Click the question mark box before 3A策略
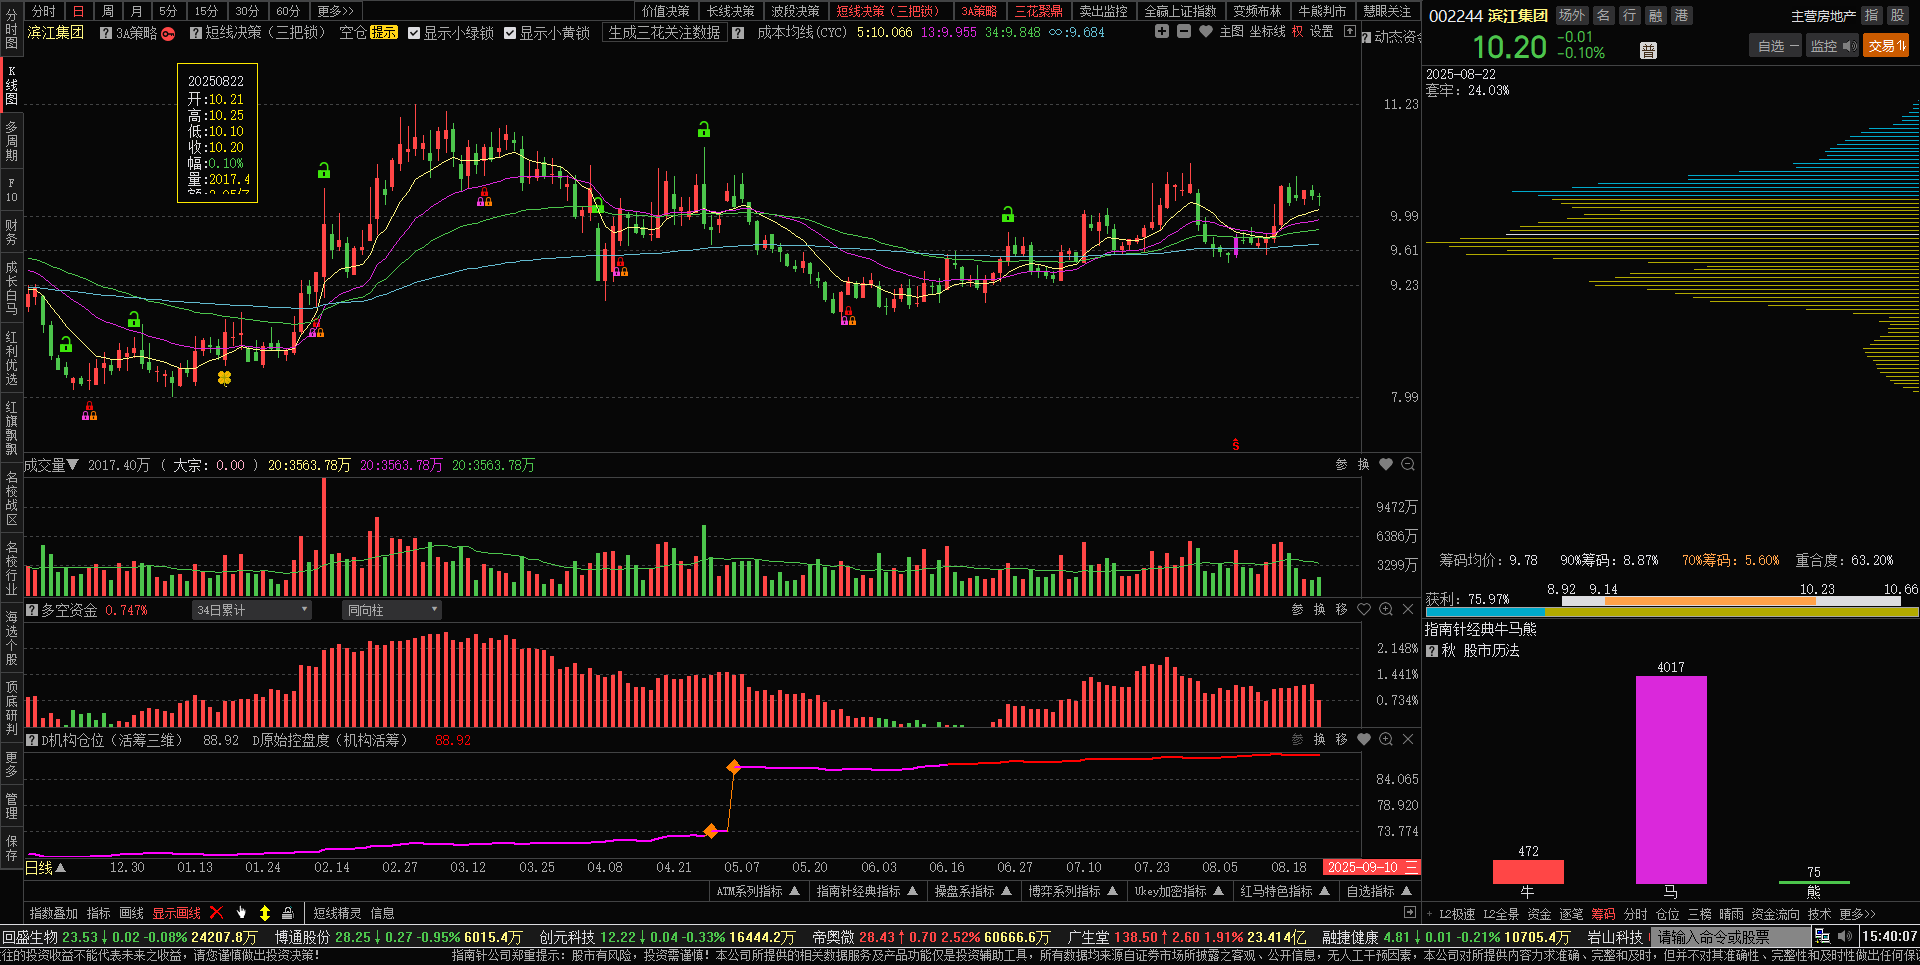The width and height of the screenshot is (1920, 965). pyautogui.click(x=106, y=33)
